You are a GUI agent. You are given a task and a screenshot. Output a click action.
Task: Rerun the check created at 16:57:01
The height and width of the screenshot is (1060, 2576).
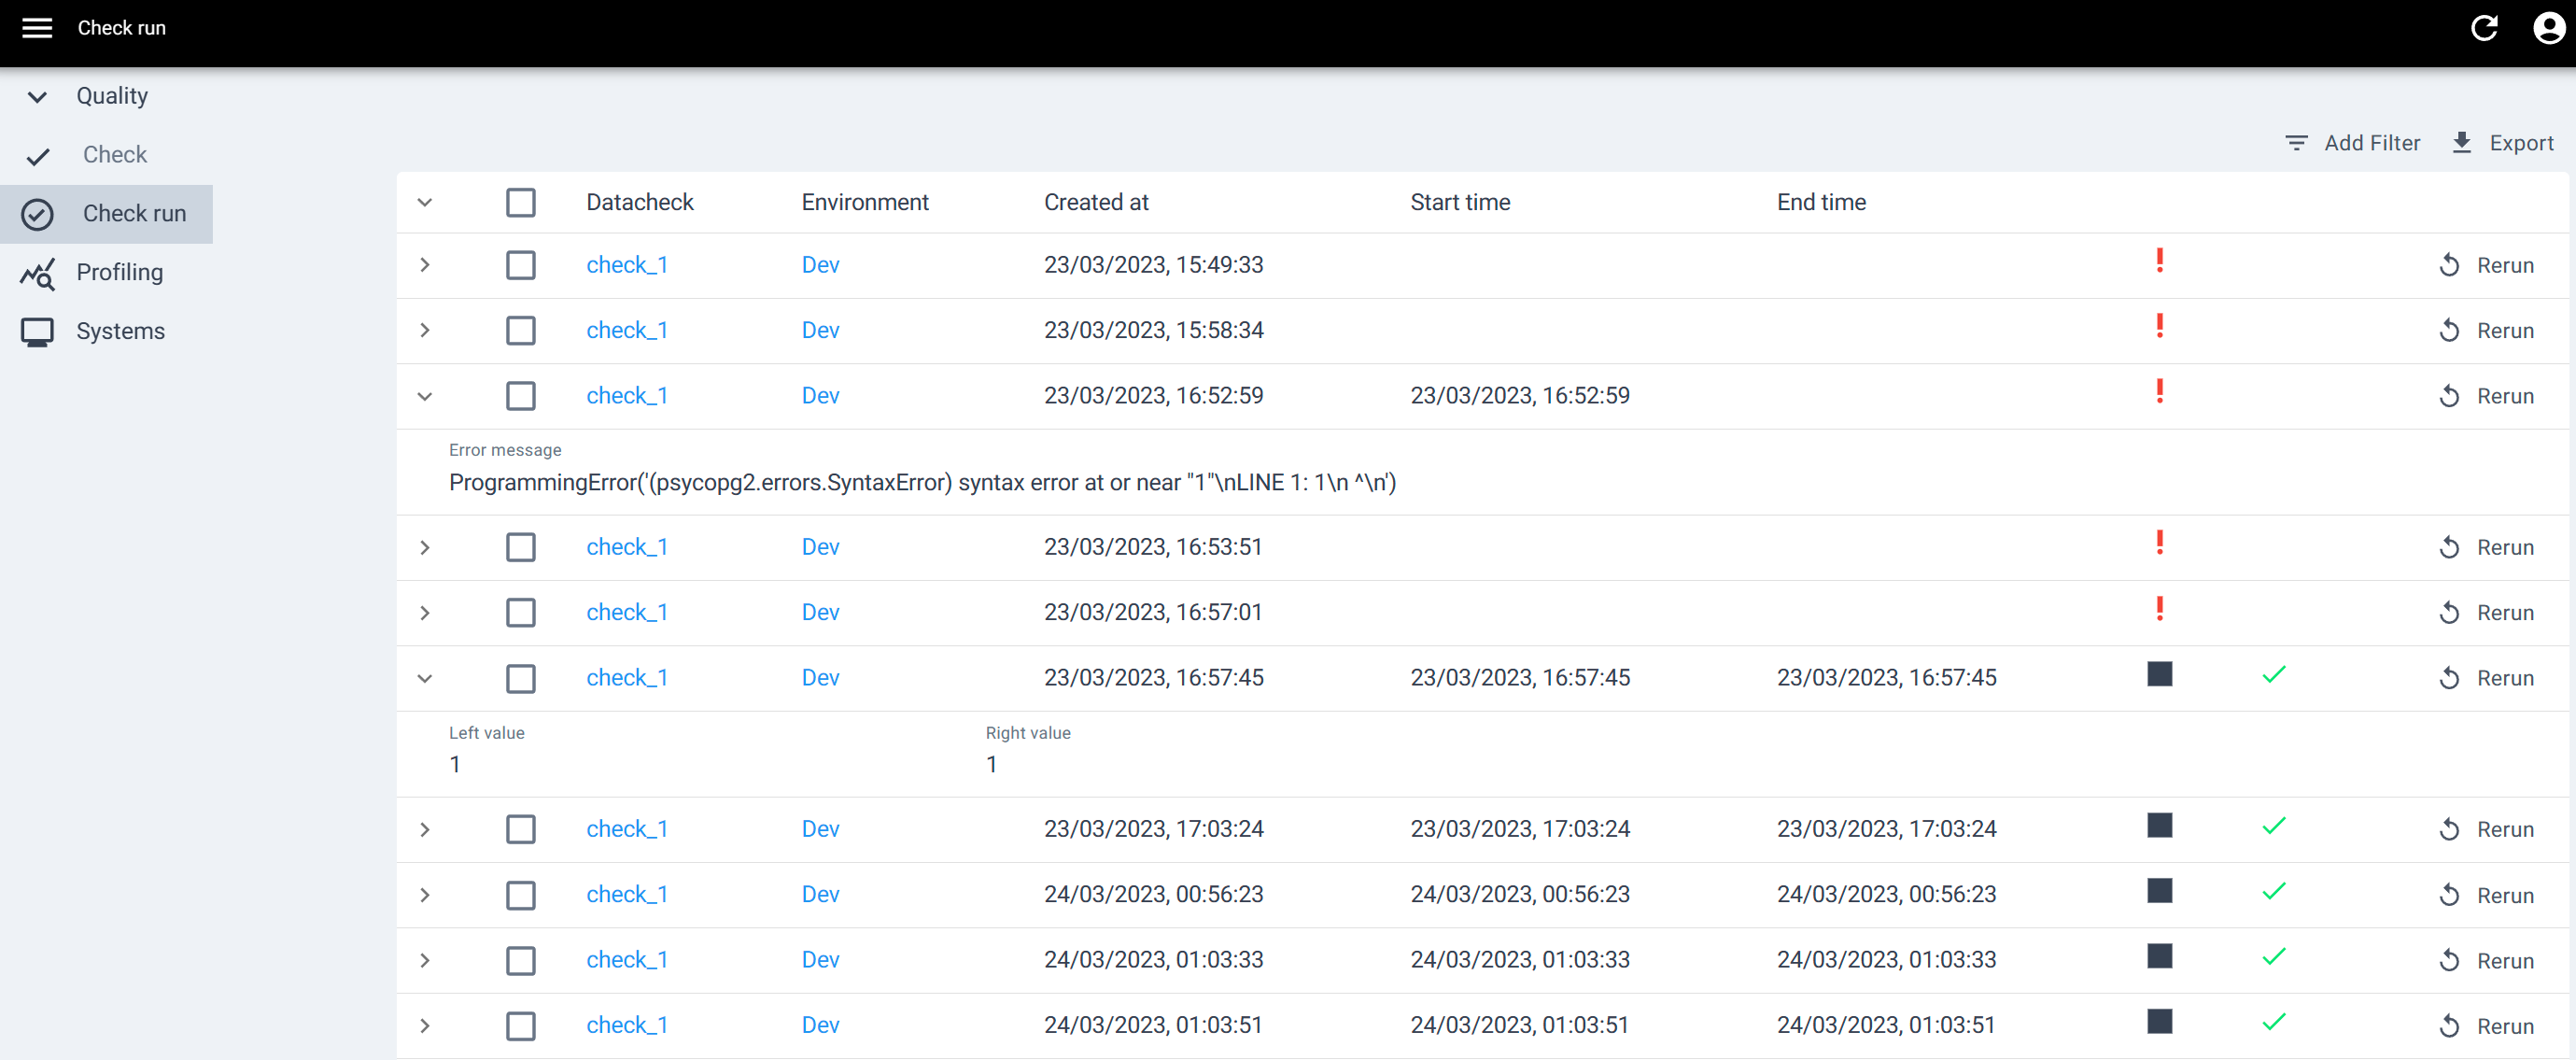pos(2486,613)
